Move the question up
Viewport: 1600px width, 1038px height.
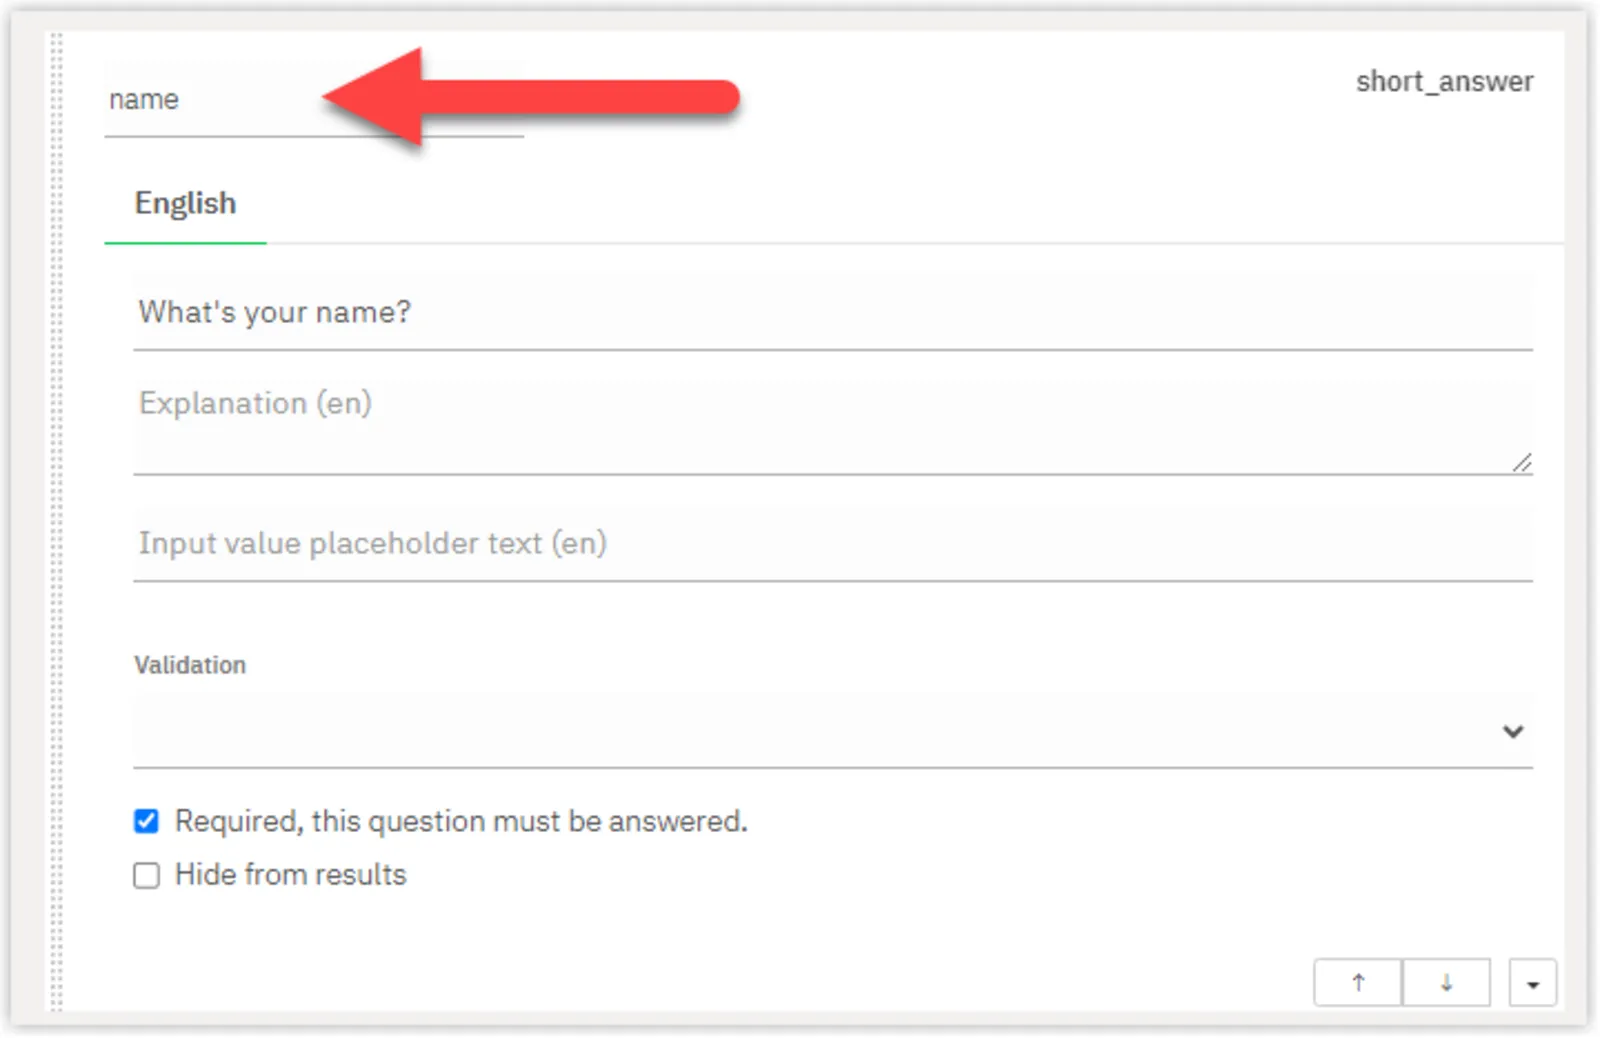coord(1357,982)
